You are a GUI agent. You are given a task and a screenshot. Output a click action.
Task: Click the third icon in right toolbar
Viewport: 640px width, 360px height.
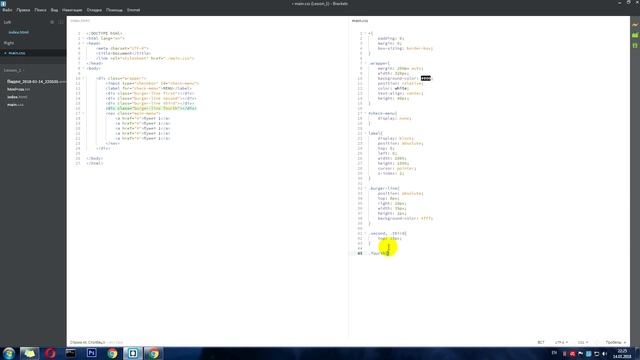click(x=635, y=45)
